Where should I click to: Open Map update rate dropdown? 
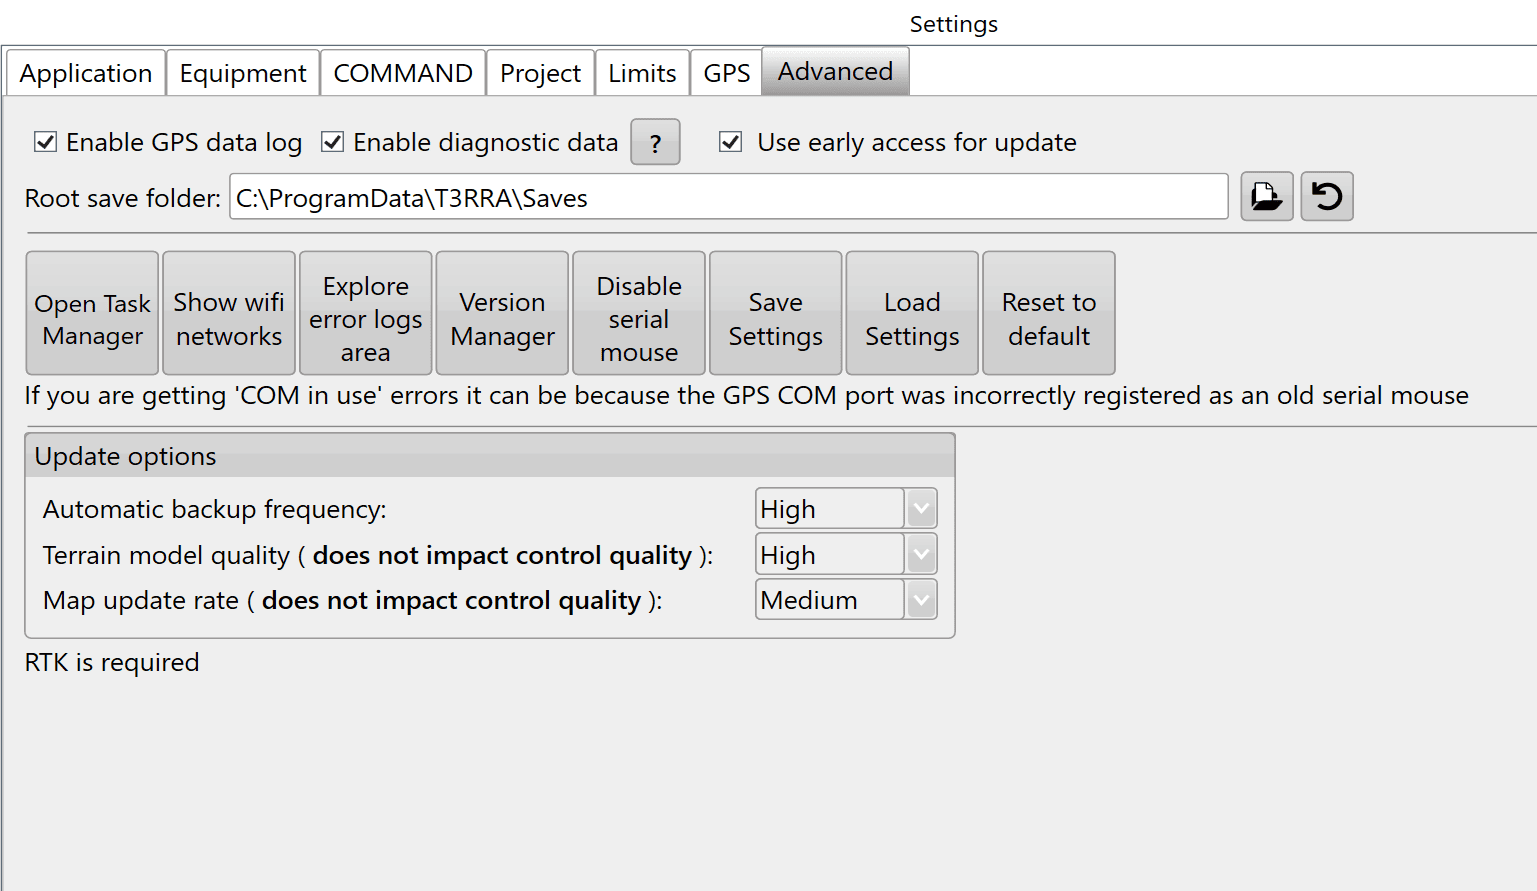coord(846,599)
